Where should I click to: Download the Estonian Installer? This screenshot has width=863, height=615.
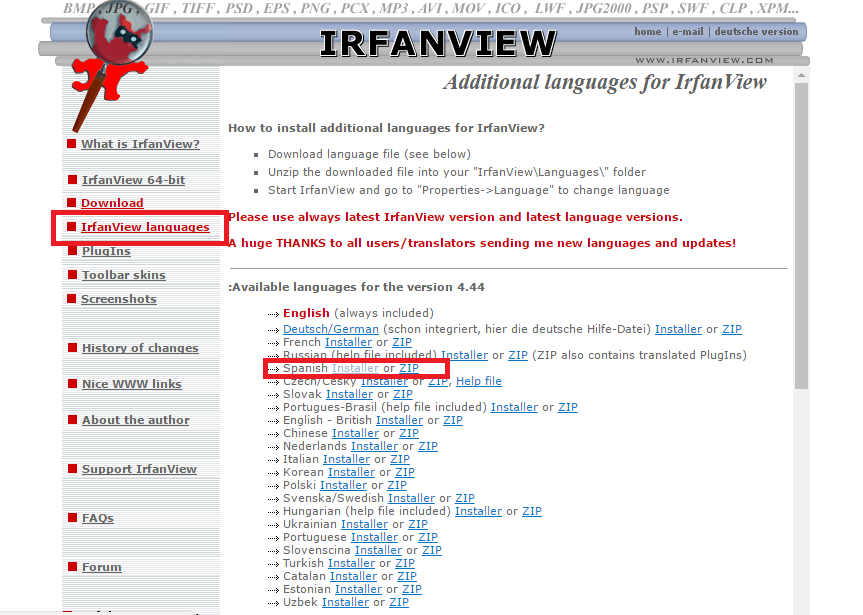[x=359, y=590]
